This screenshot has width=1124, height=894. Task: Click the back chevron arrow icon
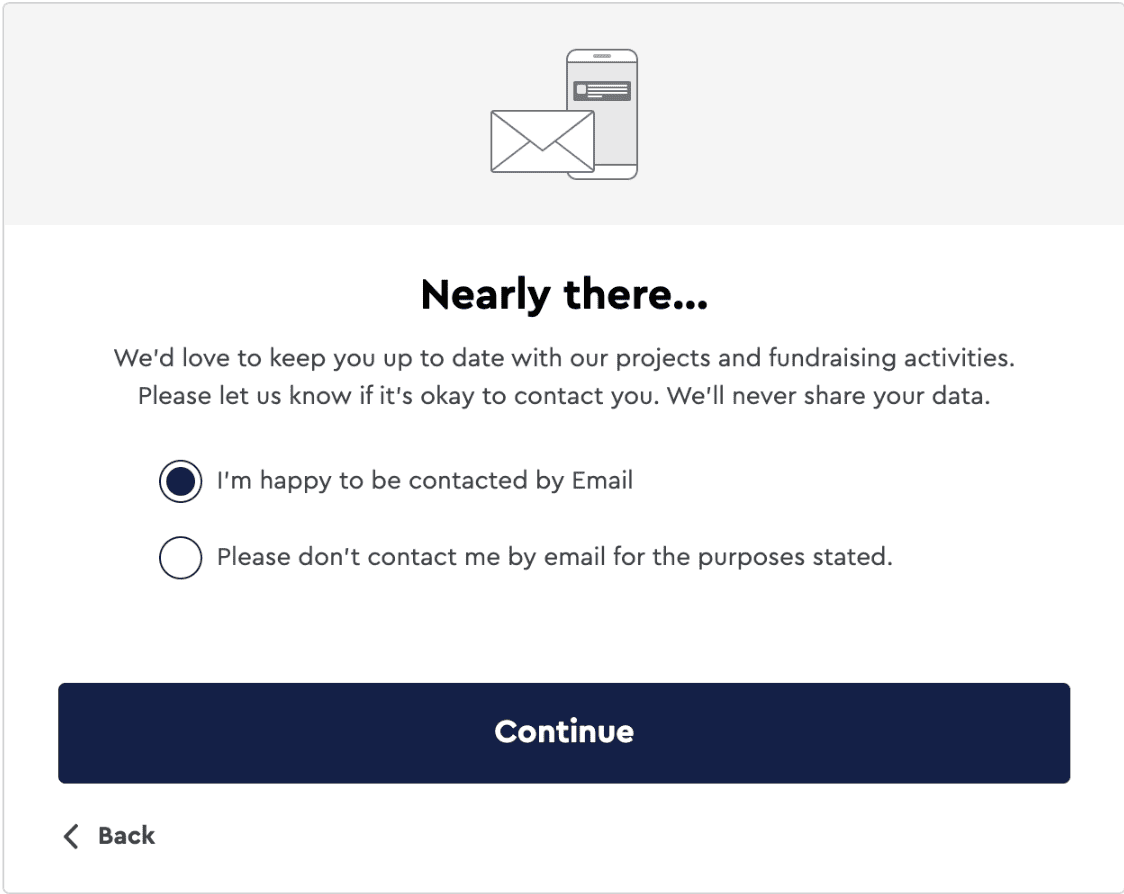(x=71, y=836)
